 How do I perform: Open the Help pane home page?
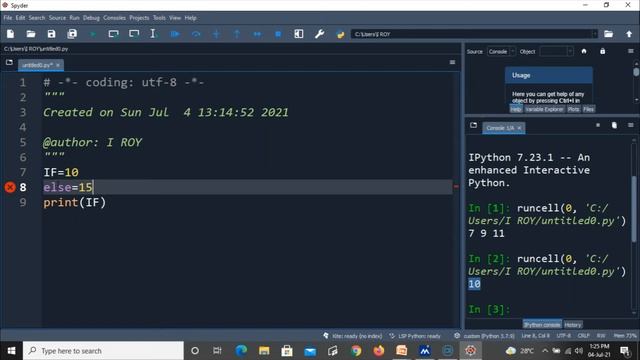coord(584,51)
